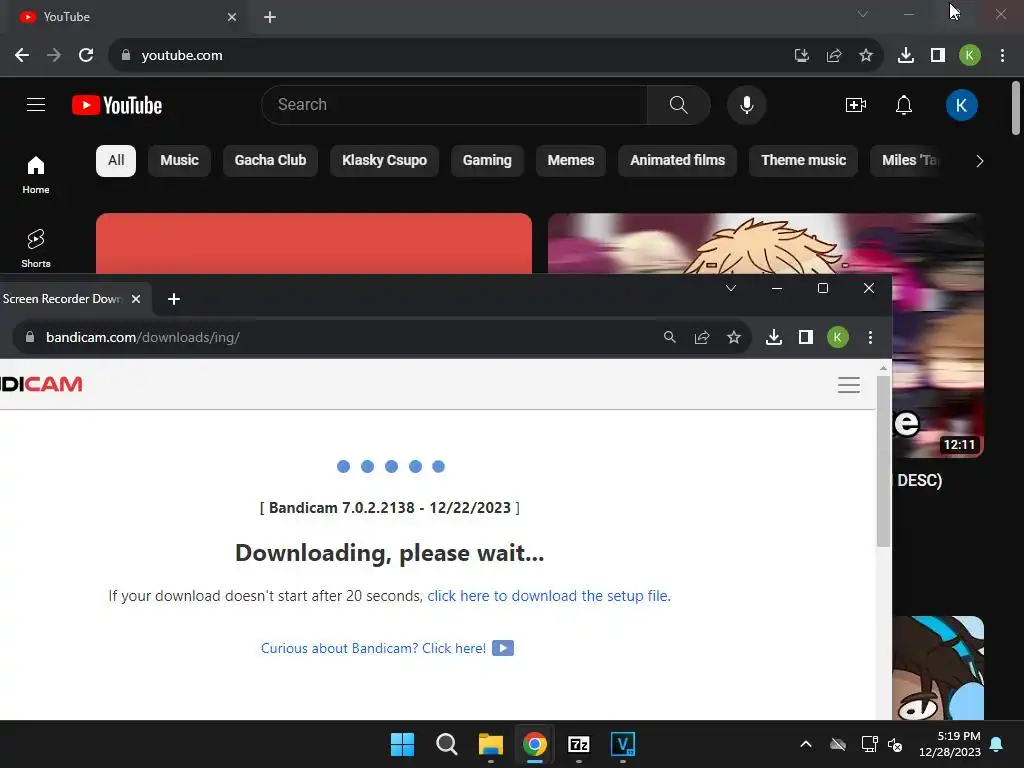Open Chrome menu in Bandicam window

[870, 337]
